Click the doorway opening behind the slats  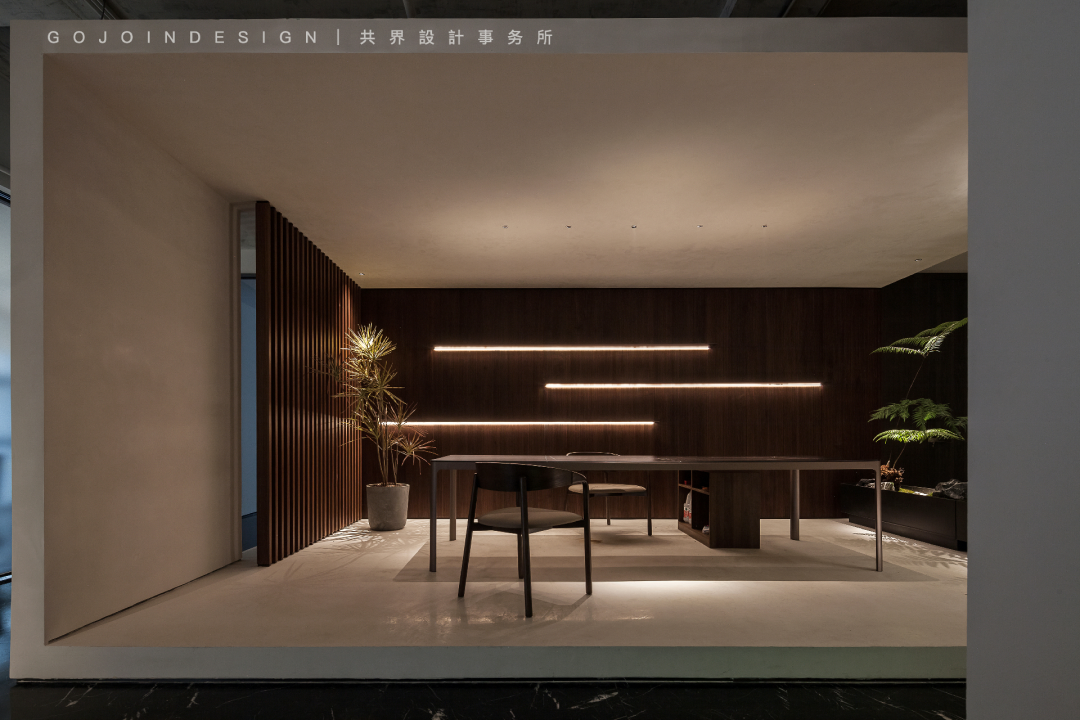pyautogui.click(x=247, y=400)
